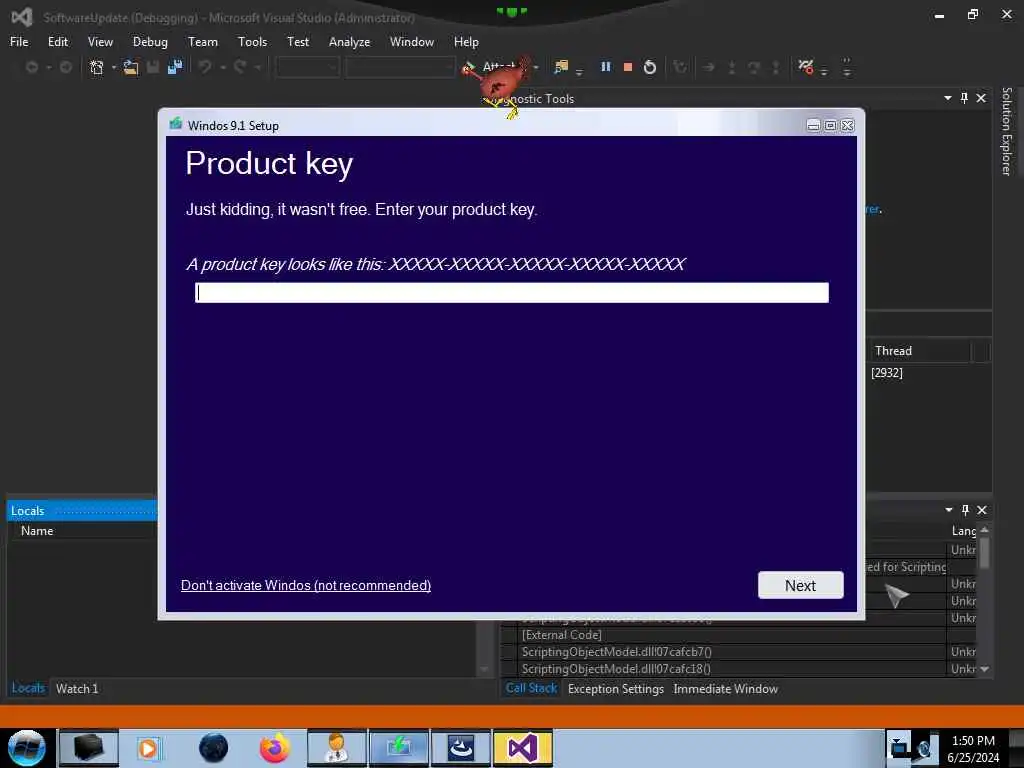
Task: Click the doctor figure taskbar icon
Action: [337, 748]
